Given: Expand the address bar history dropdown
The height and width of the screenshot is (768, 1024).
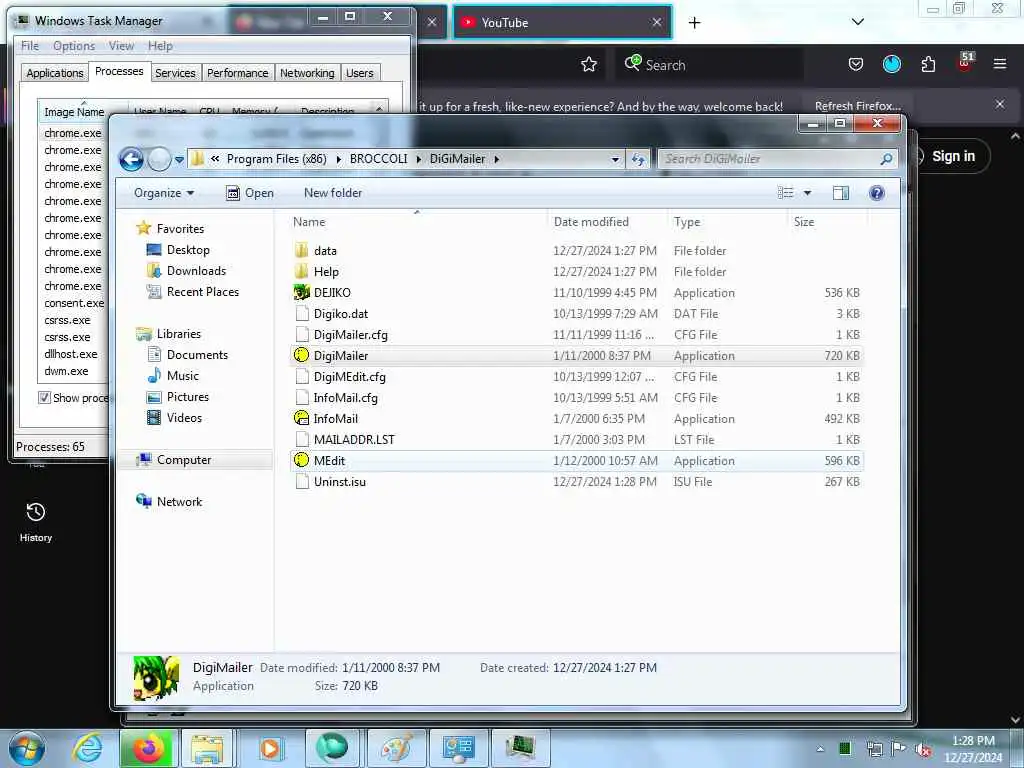Looking at the screenshot, I should click(x=615, y=159).
